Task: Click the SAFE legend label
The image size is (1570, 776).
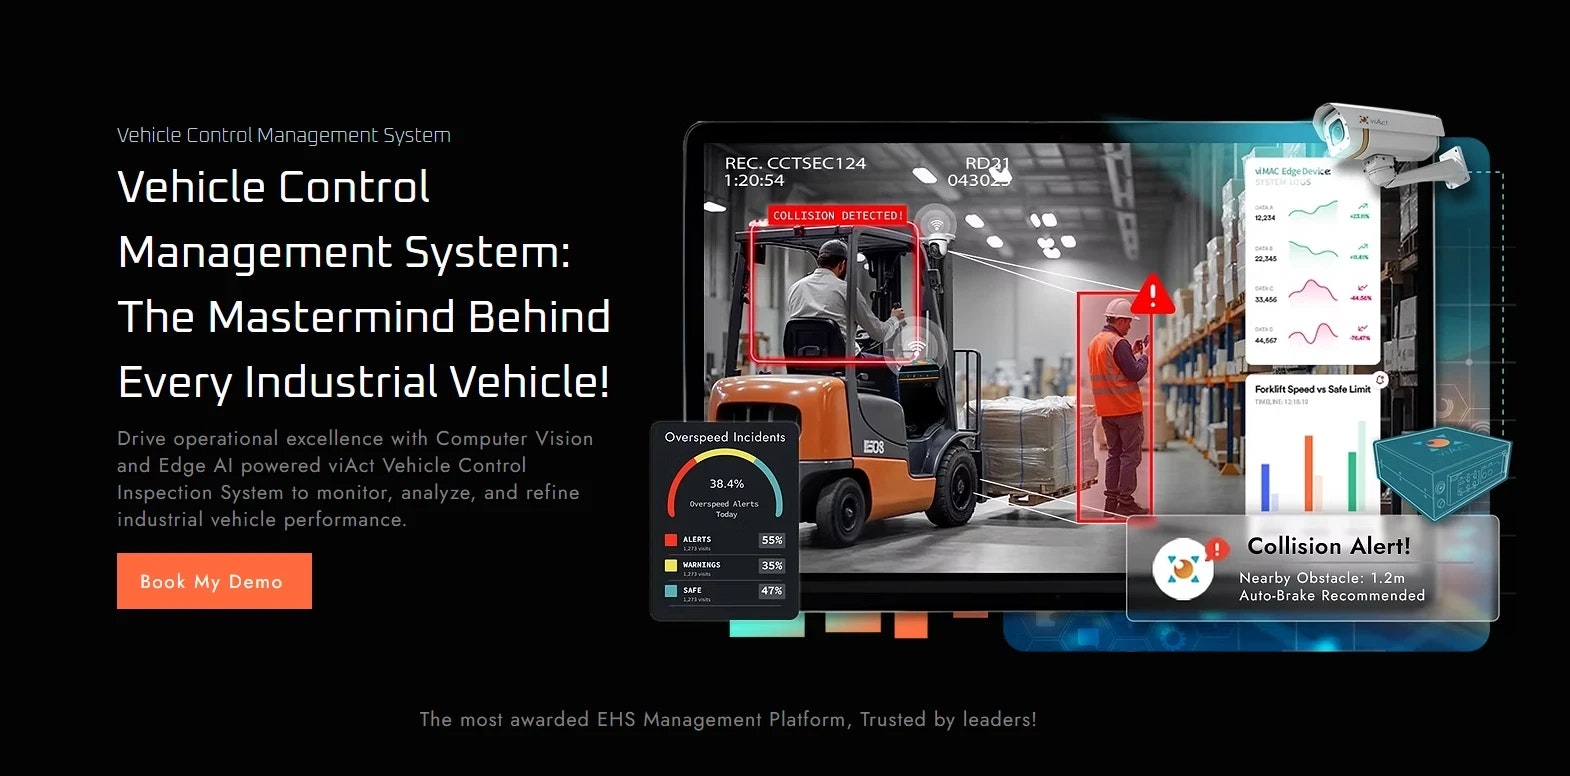Action: pos(692,590)
